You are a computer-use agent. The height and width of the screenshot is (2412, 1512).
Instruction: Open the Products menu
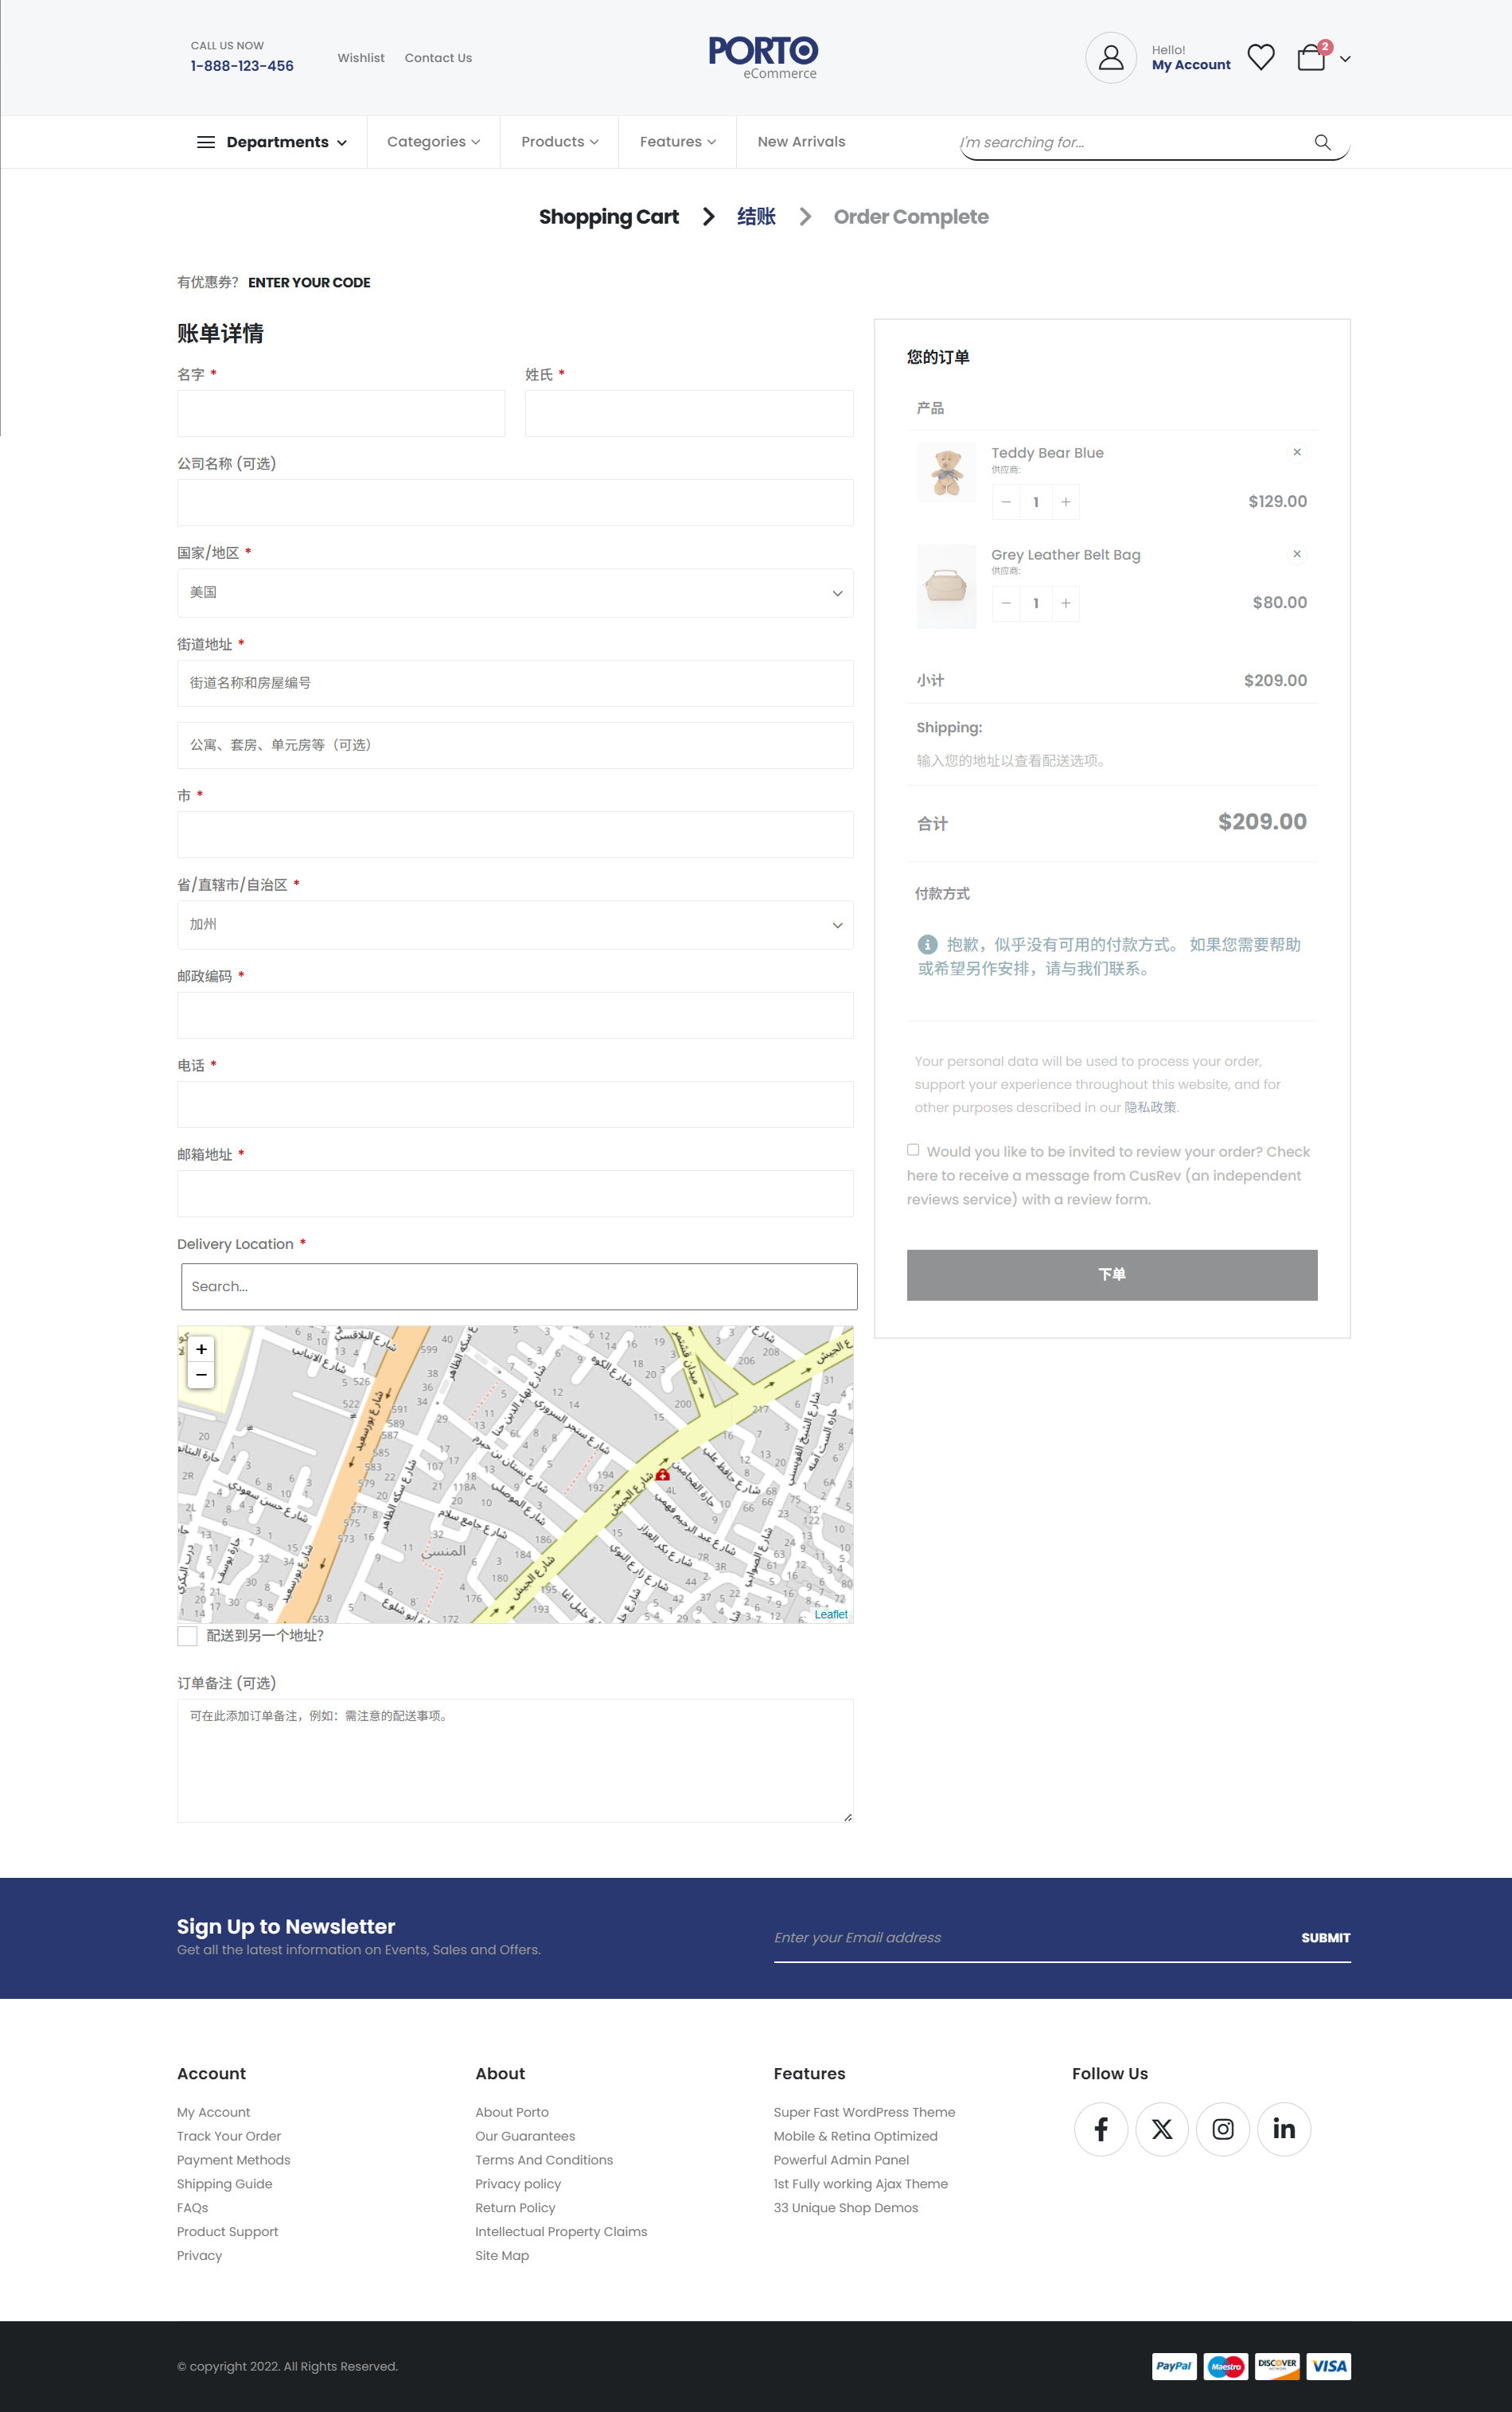tap(559, 142)
